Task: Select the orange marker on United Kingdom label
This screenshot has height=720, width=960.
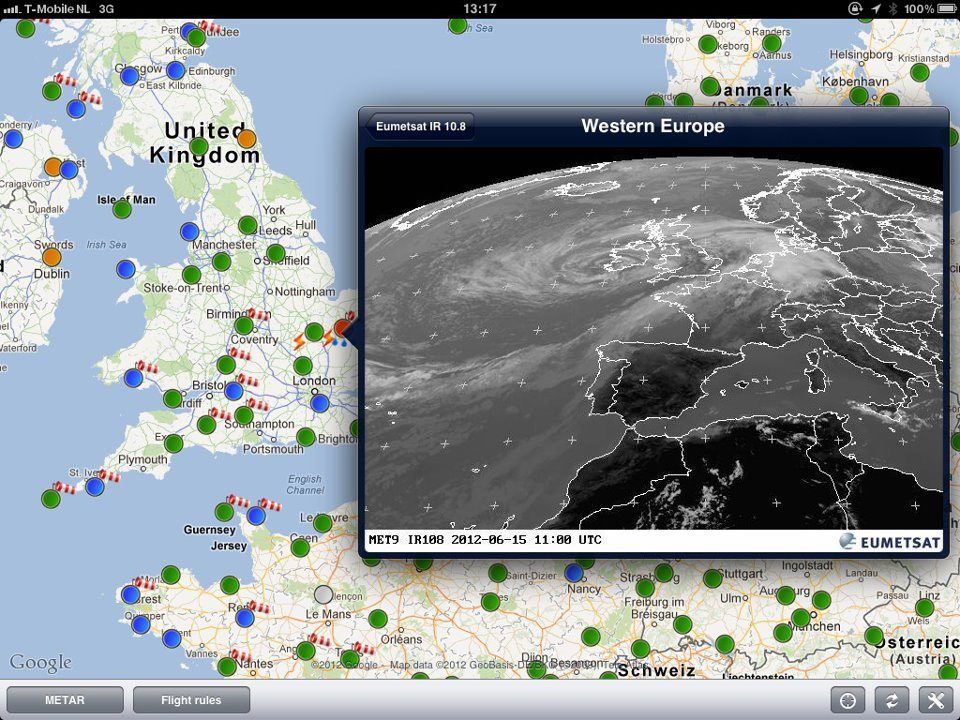Action: pos(246,138)
